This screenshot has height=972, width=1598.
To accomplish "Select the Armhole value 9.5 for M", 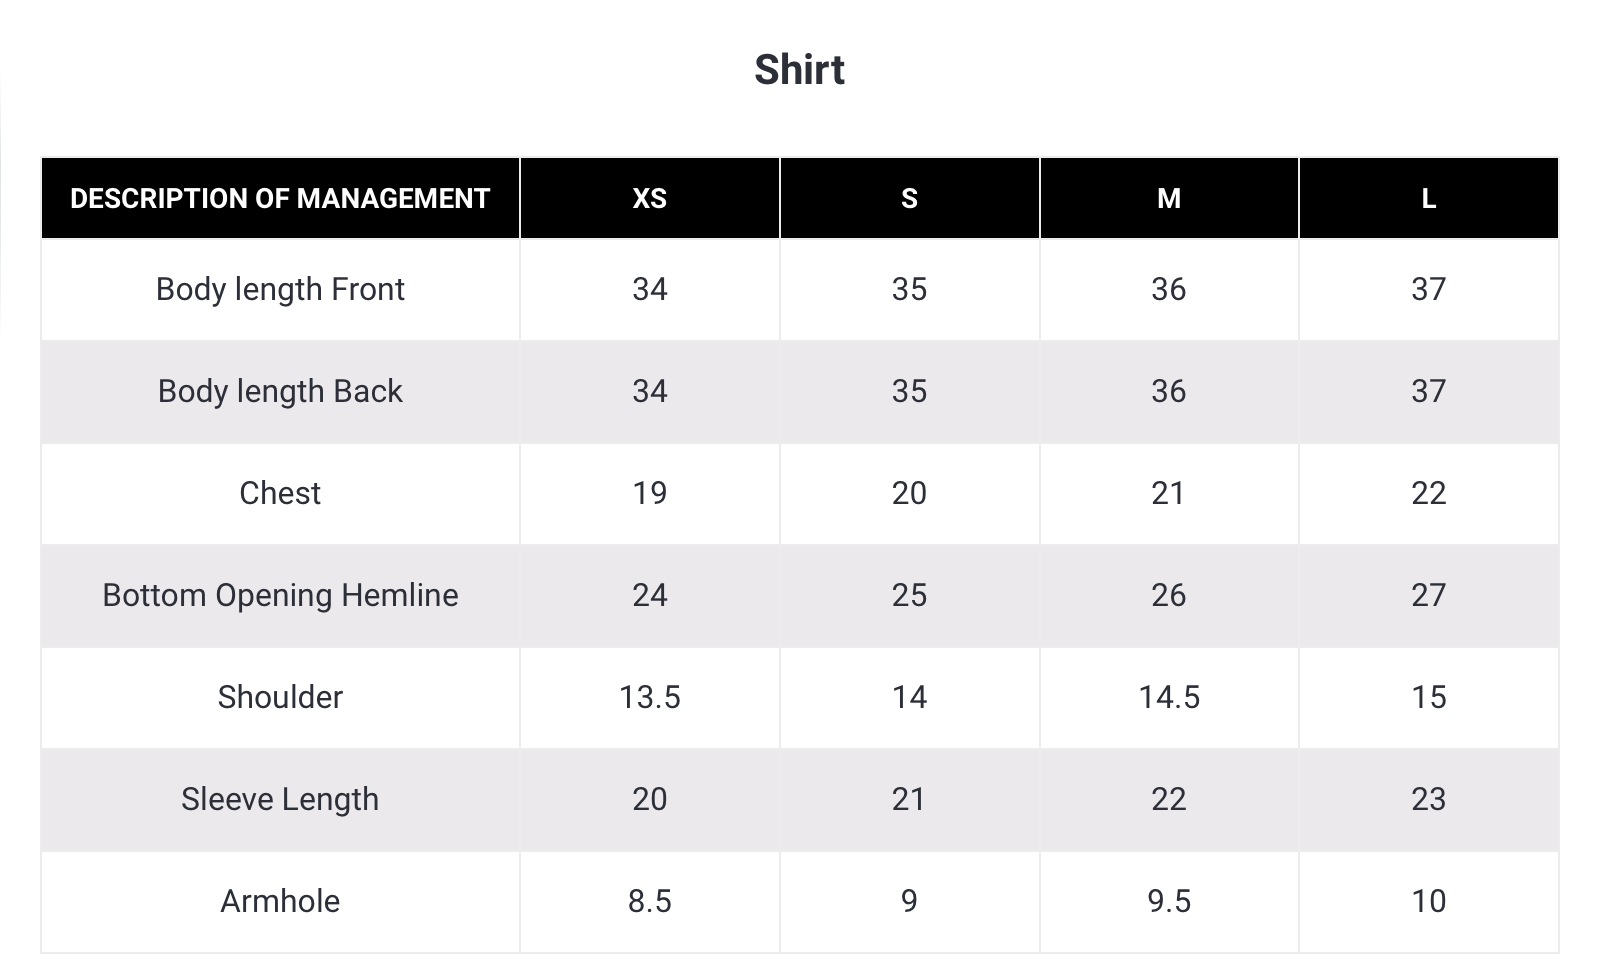I will (x=1168, y=901).
